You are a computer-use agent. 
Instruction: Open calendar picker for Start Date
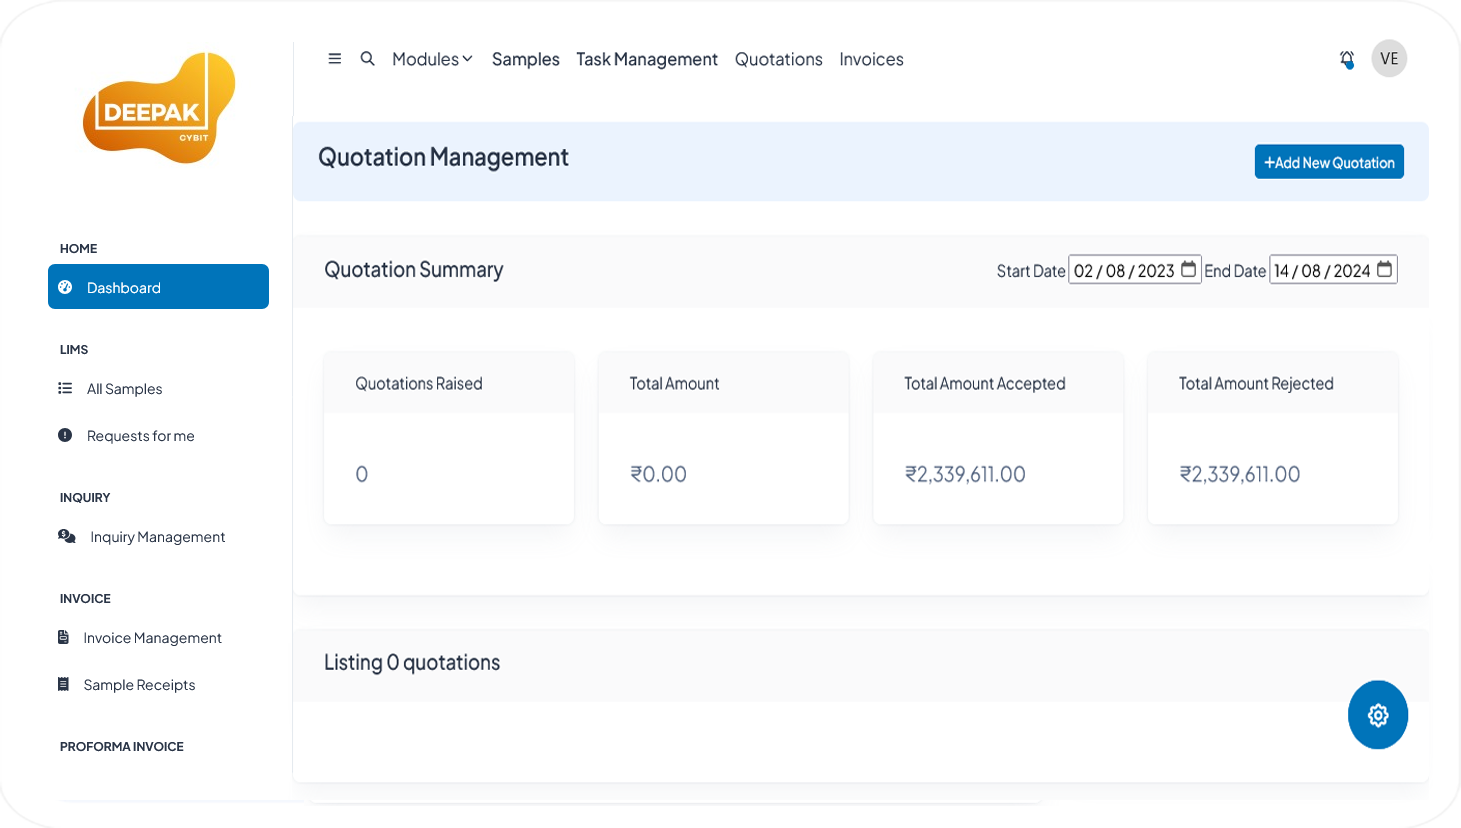point(1188,270)
